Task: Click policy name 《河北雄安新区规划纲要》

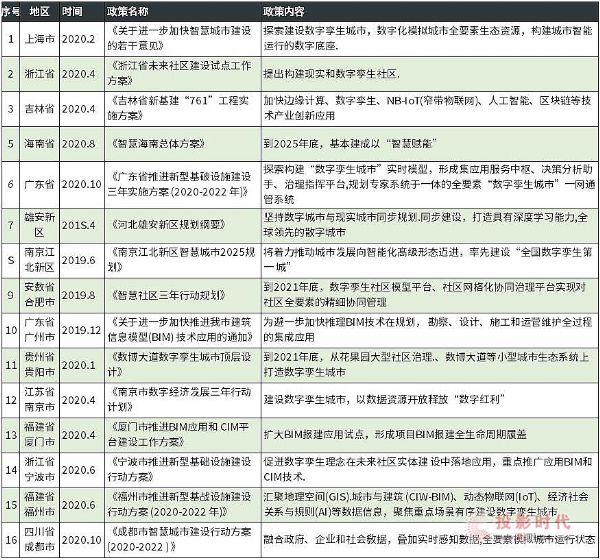Action: [168, 225]
